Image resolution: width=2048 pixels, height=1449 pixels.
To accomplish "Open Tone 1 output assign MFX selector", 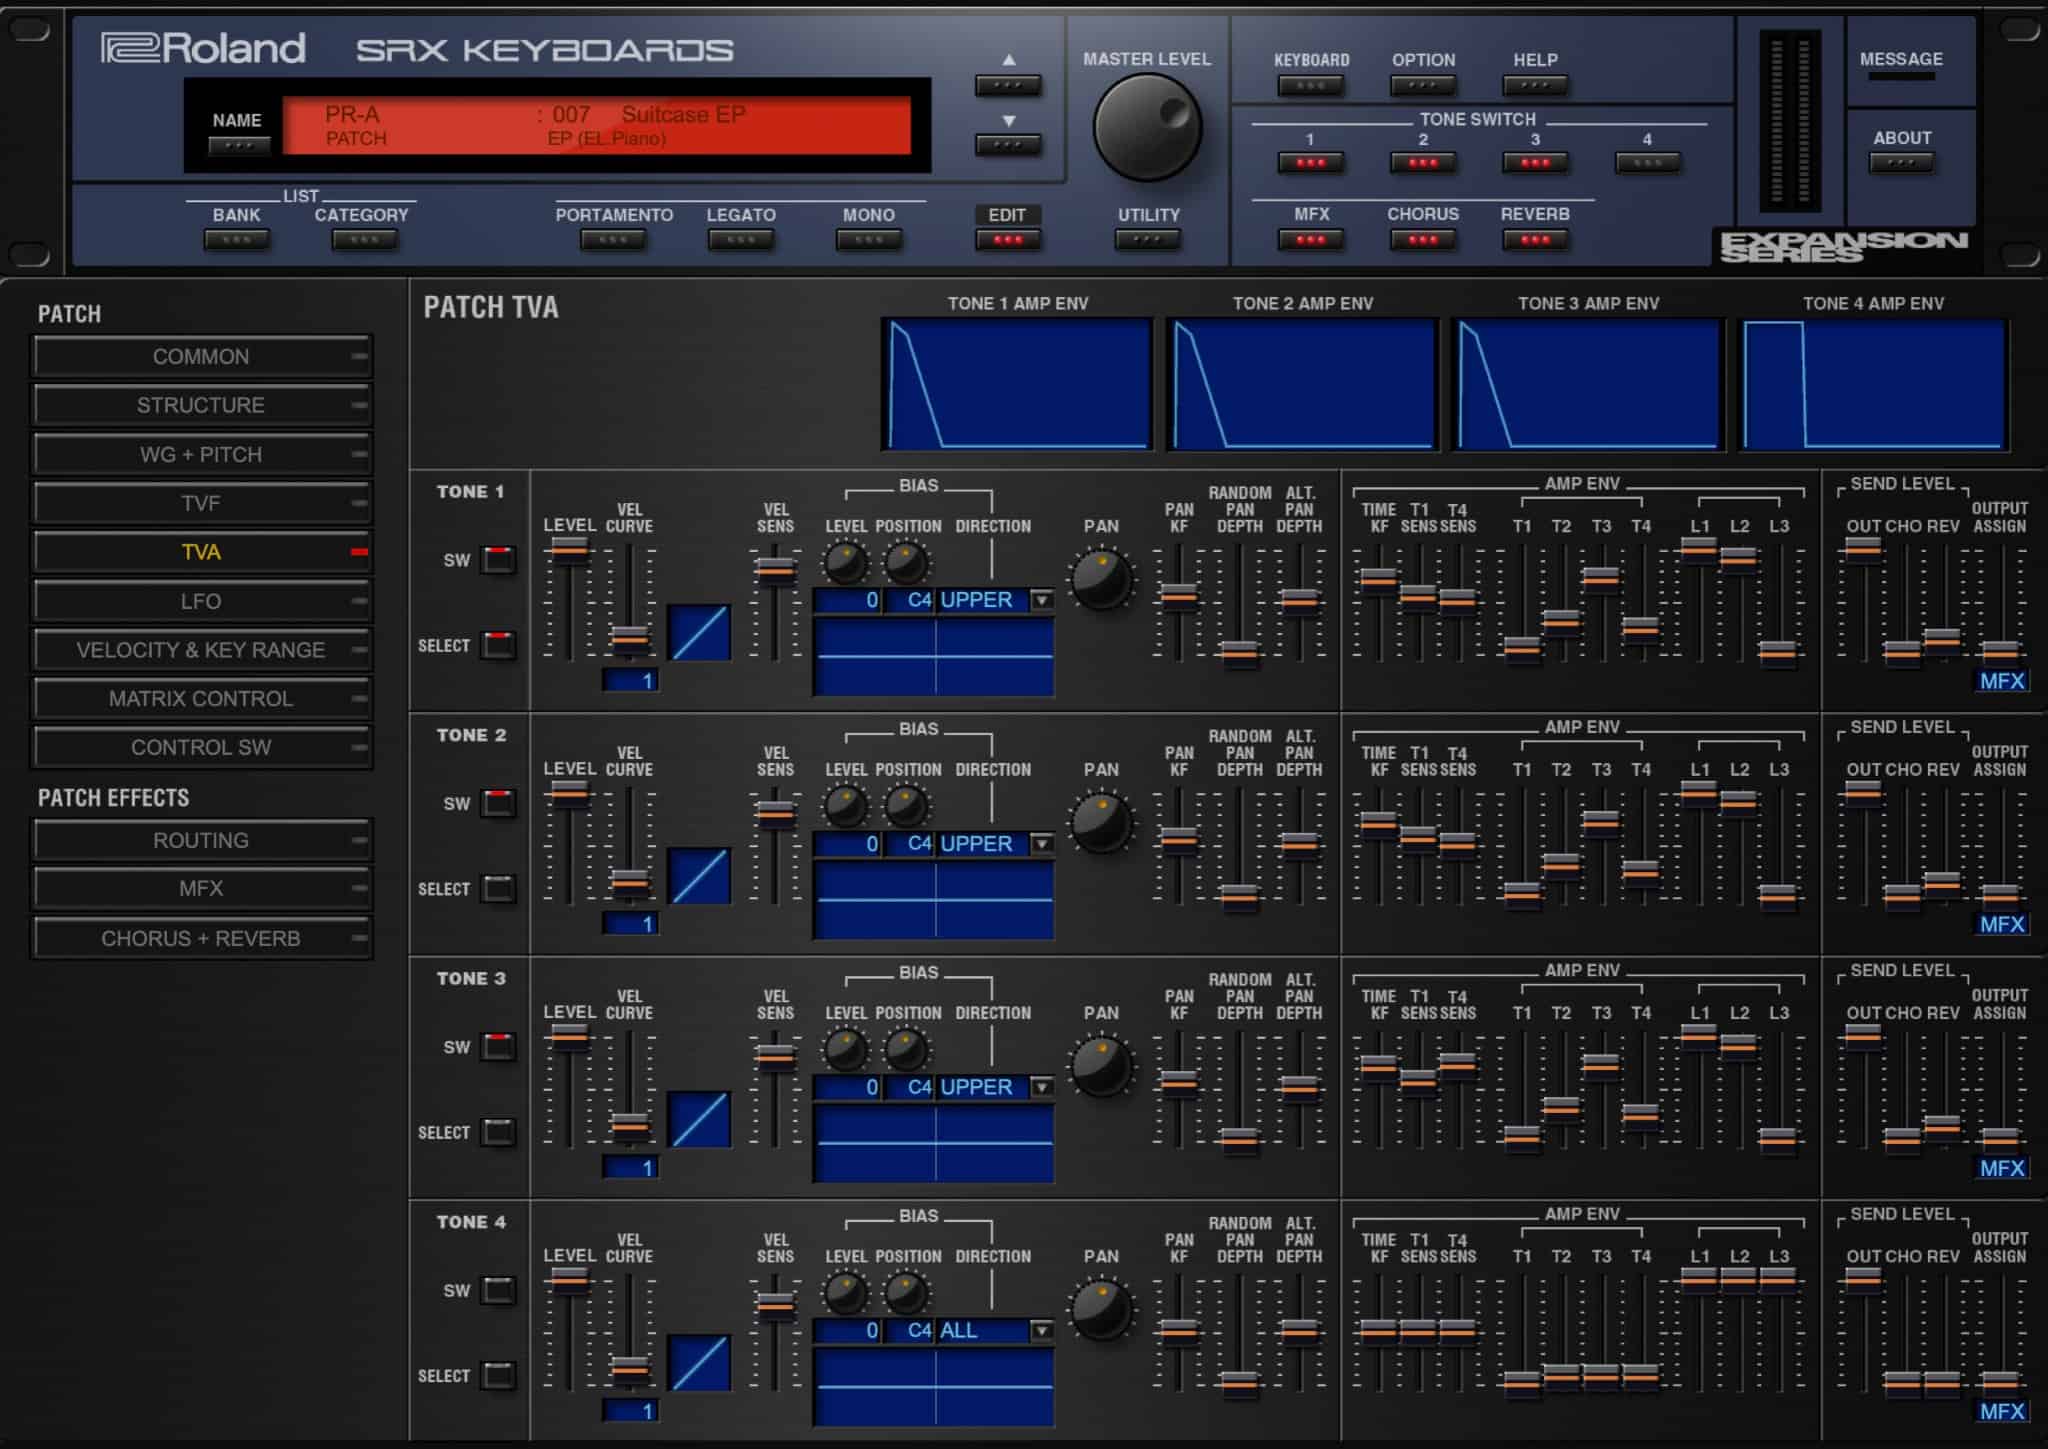I will [2002, 681].
